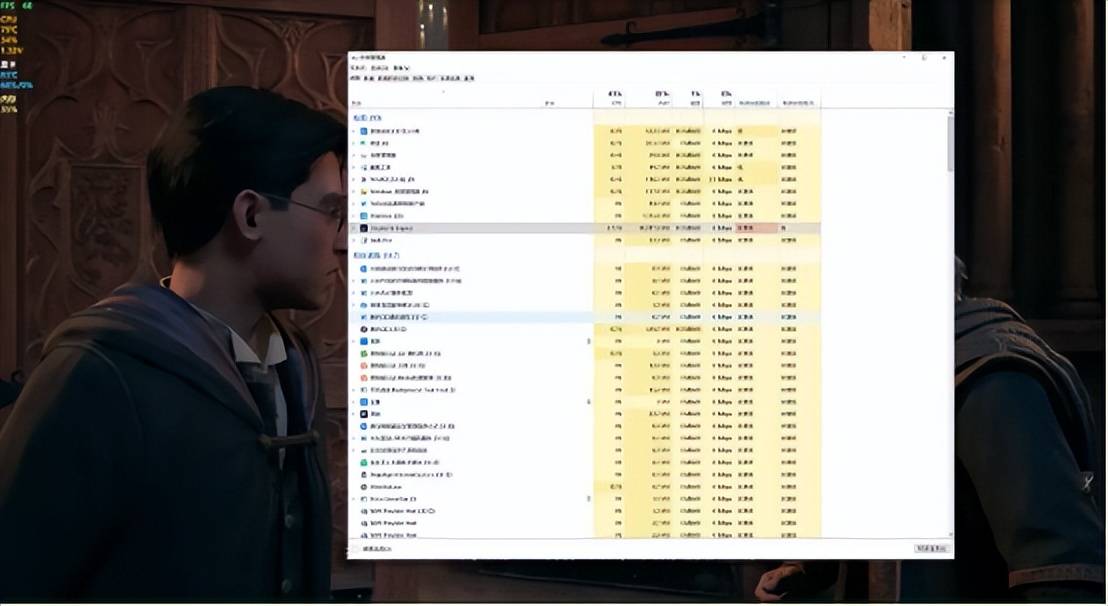Open the 查看 (View) menu

click(401, 68)
